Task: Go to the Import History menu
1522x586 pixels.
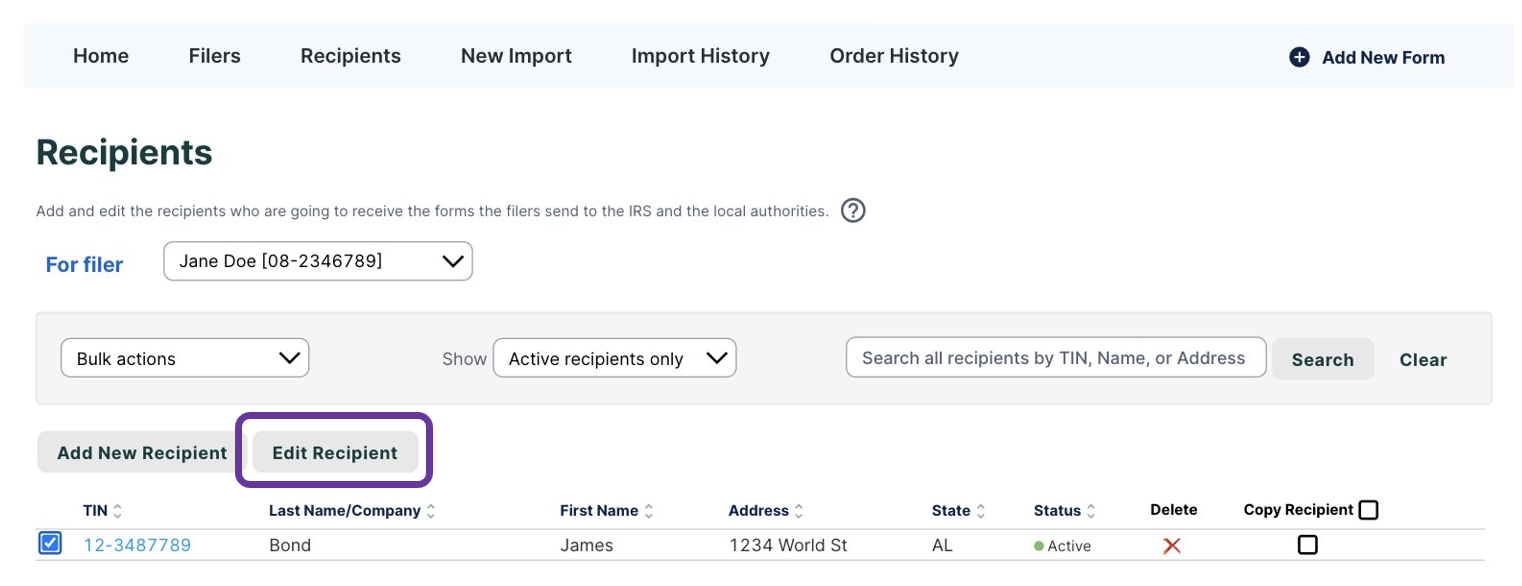Action: click(x=700, y=56)
